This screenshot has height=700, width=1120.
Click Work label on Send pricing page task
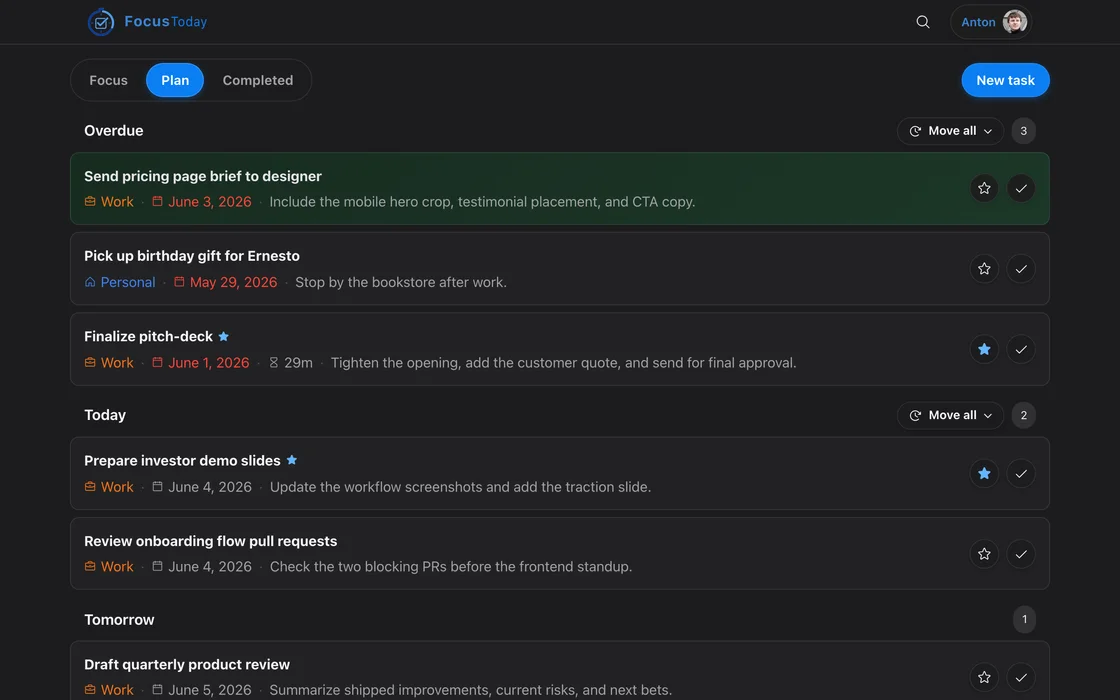tap(117, 202)
